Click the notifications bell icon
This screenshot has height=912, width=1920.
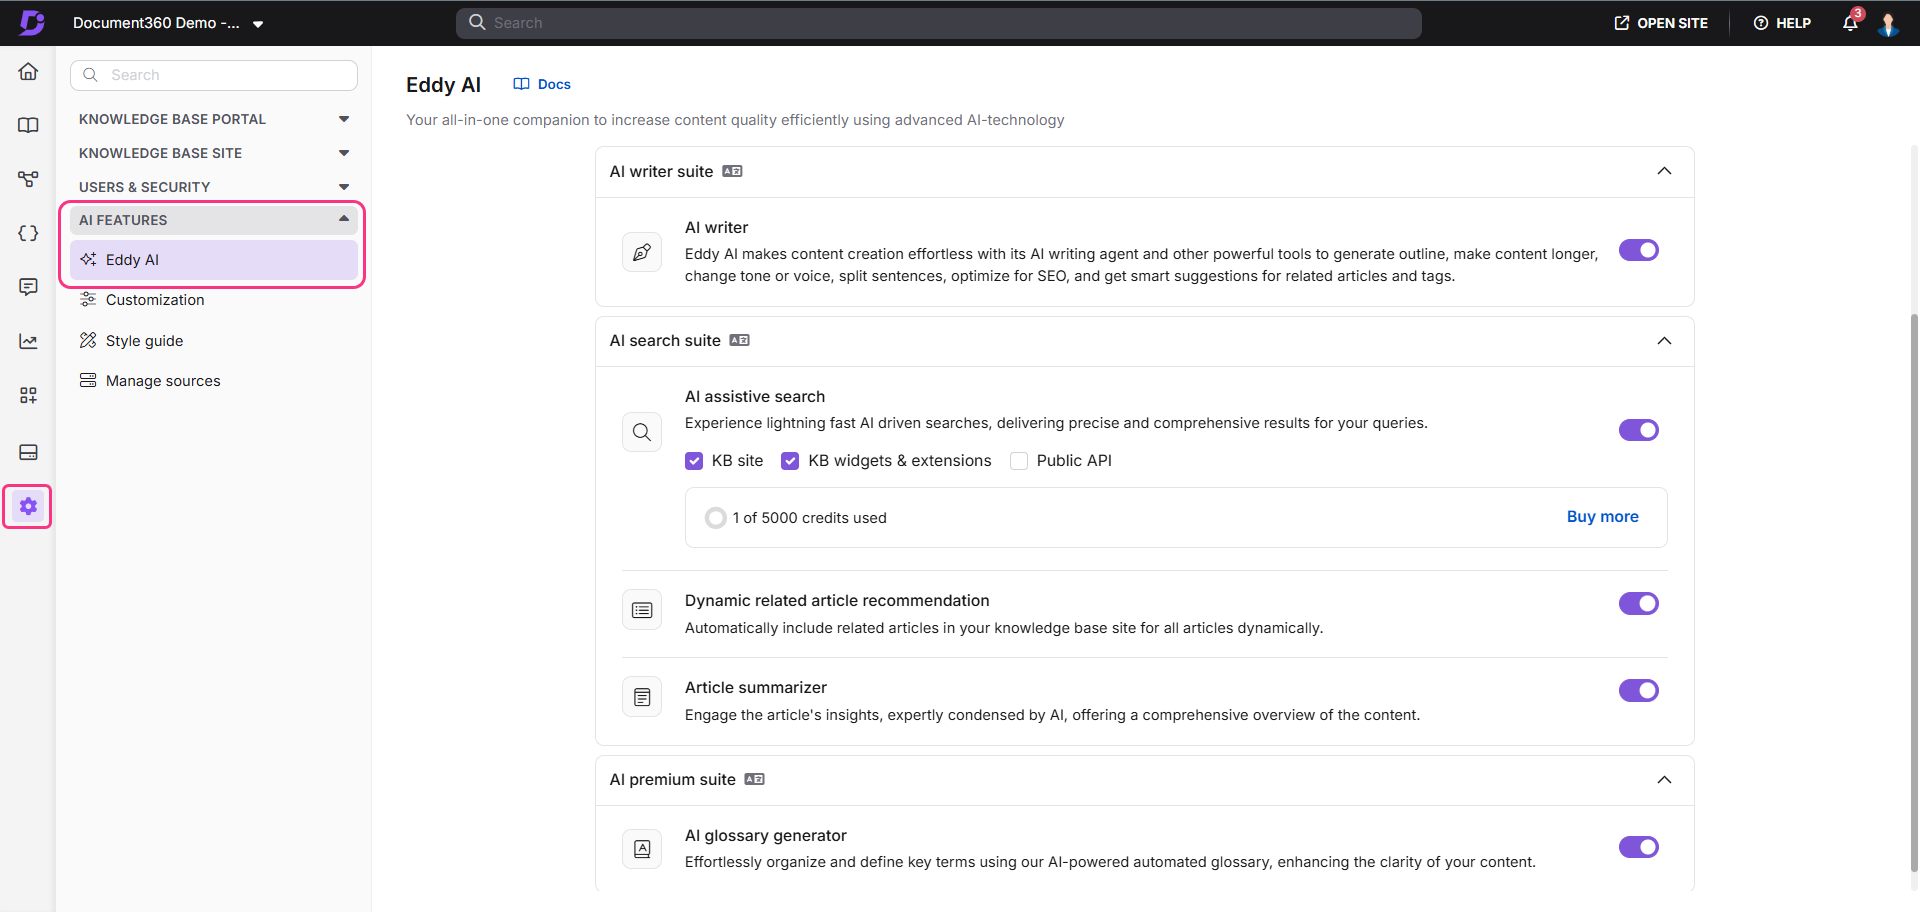click(x=1850, y=23)
